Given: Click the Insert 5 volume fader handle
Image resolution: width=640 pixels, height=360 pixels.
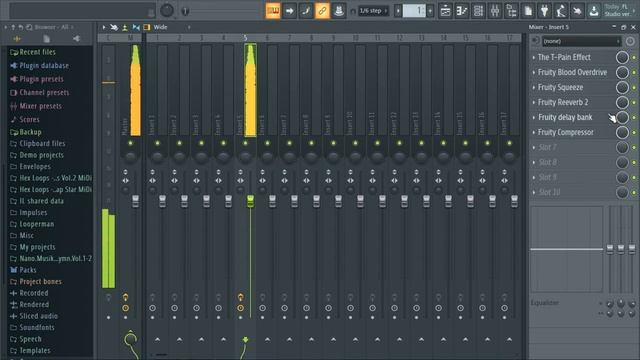Looking at the screenshot, I should [250, 201].
